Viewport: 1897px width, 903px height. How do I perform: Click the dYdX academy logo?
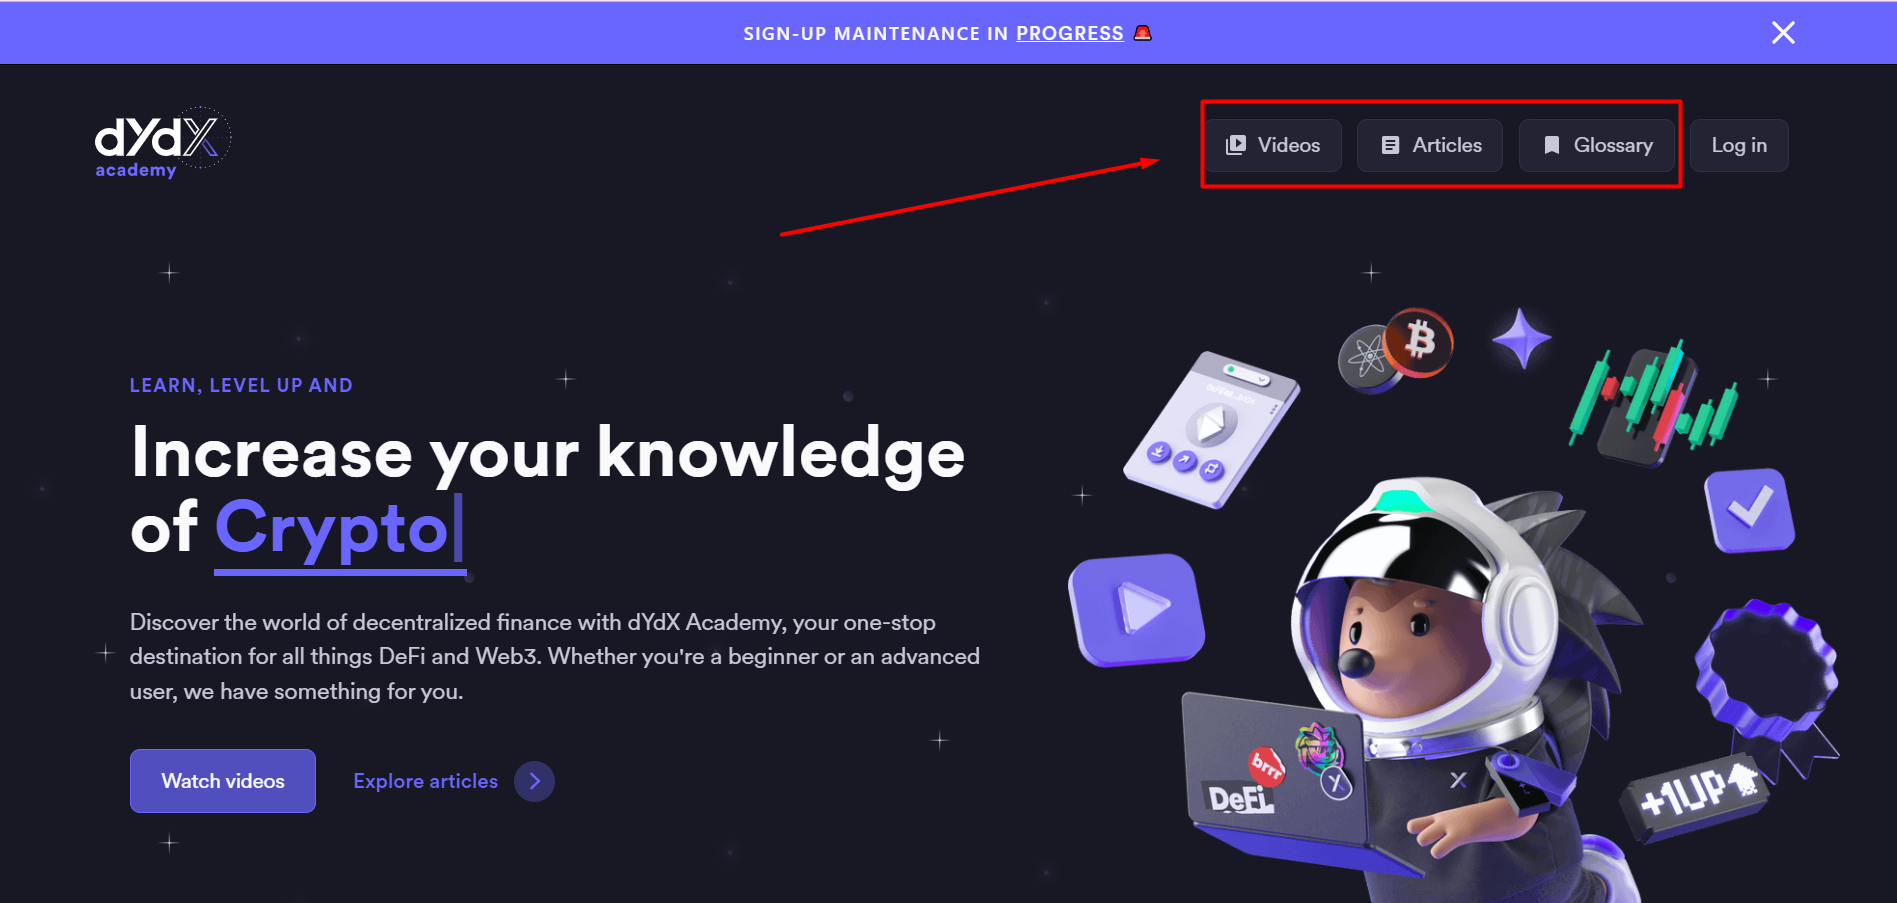[x=163, y=143]
